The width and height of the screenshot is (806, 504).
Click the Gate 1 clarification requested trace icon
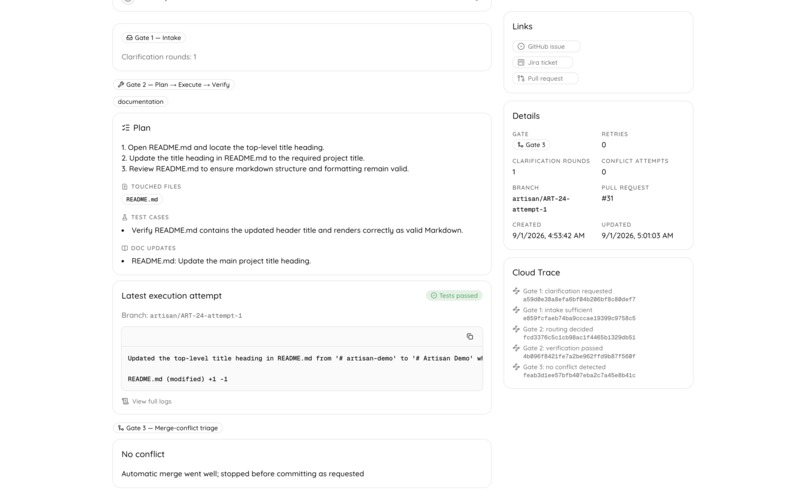tap(516, 291)
